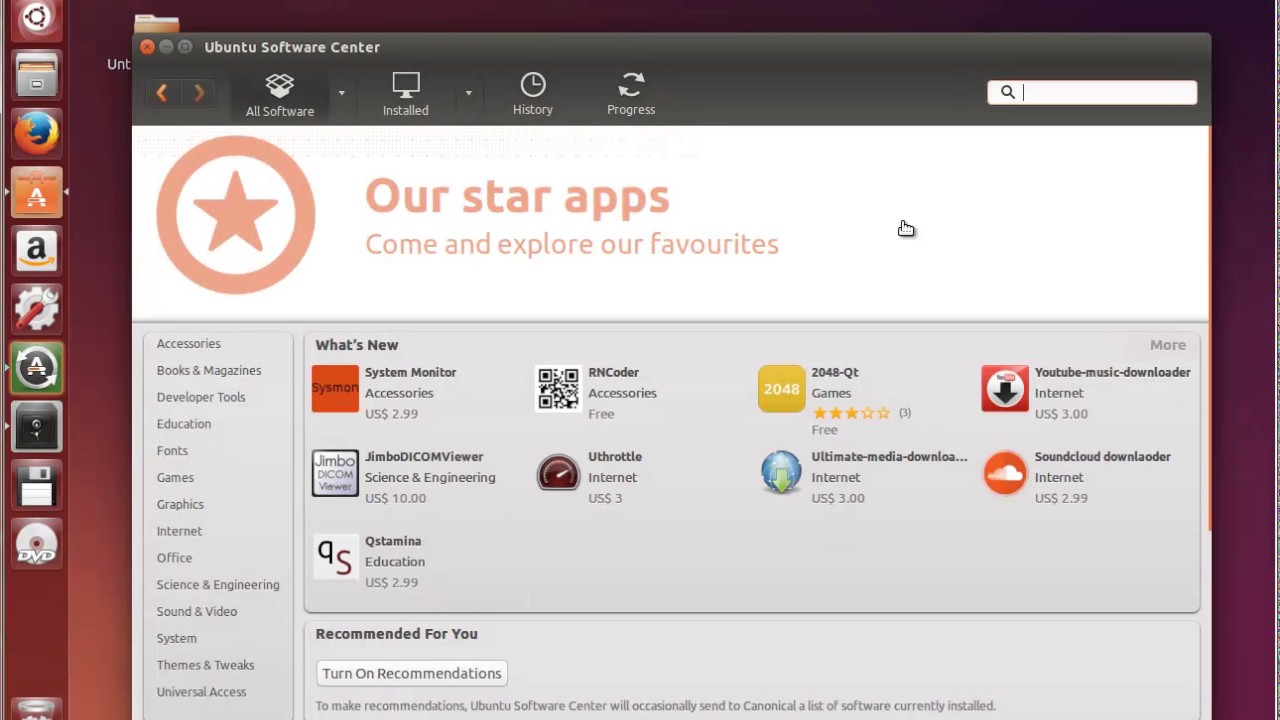Image resolution: width=1280 pixels, height=720 pixels.
Task: Open the 2048-Qt app title
Action: coord(835,372)
